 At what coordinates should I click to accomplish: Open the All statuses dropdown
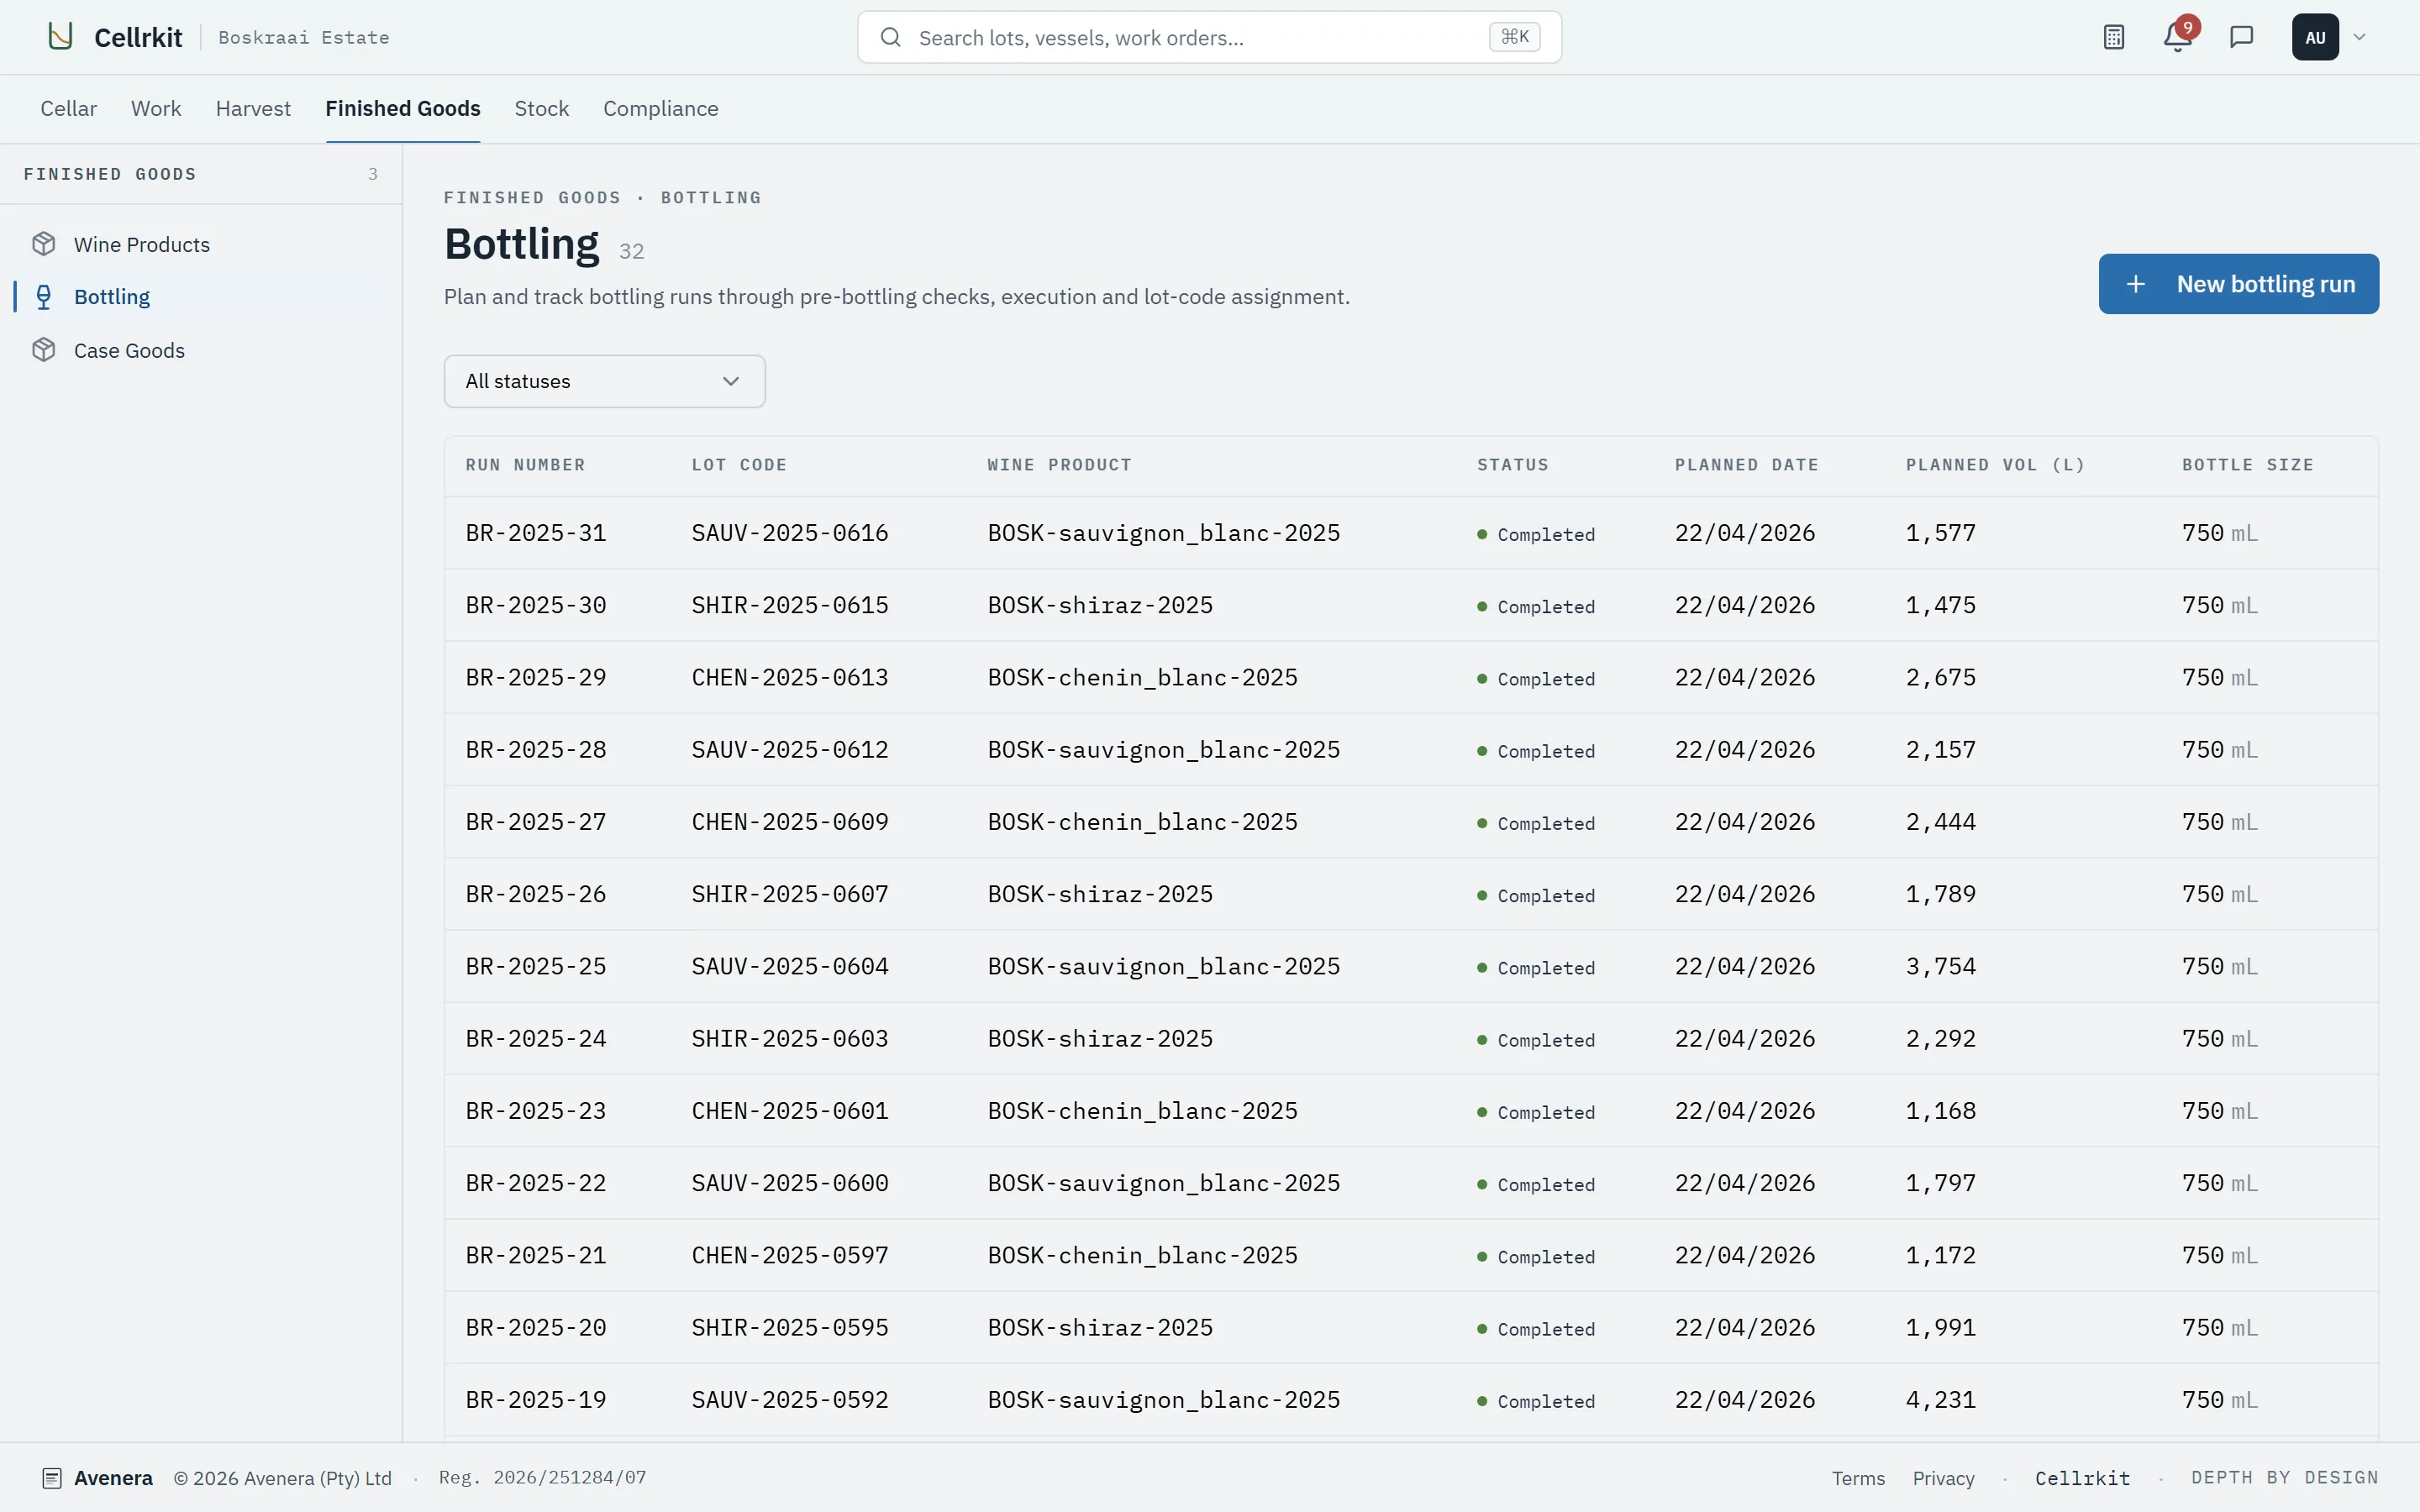[604, 381]
